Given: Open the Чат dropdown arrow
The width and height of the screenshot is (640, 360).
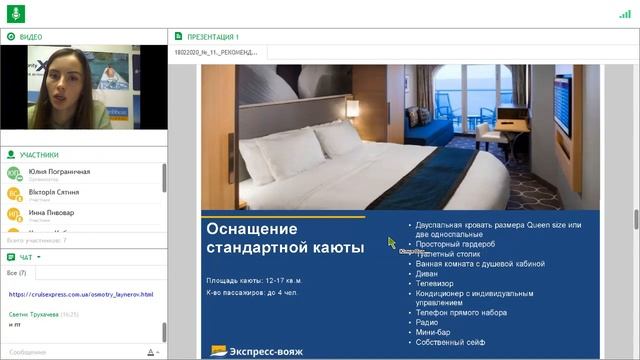Looking at the screenshot, I should click(39, 257).
